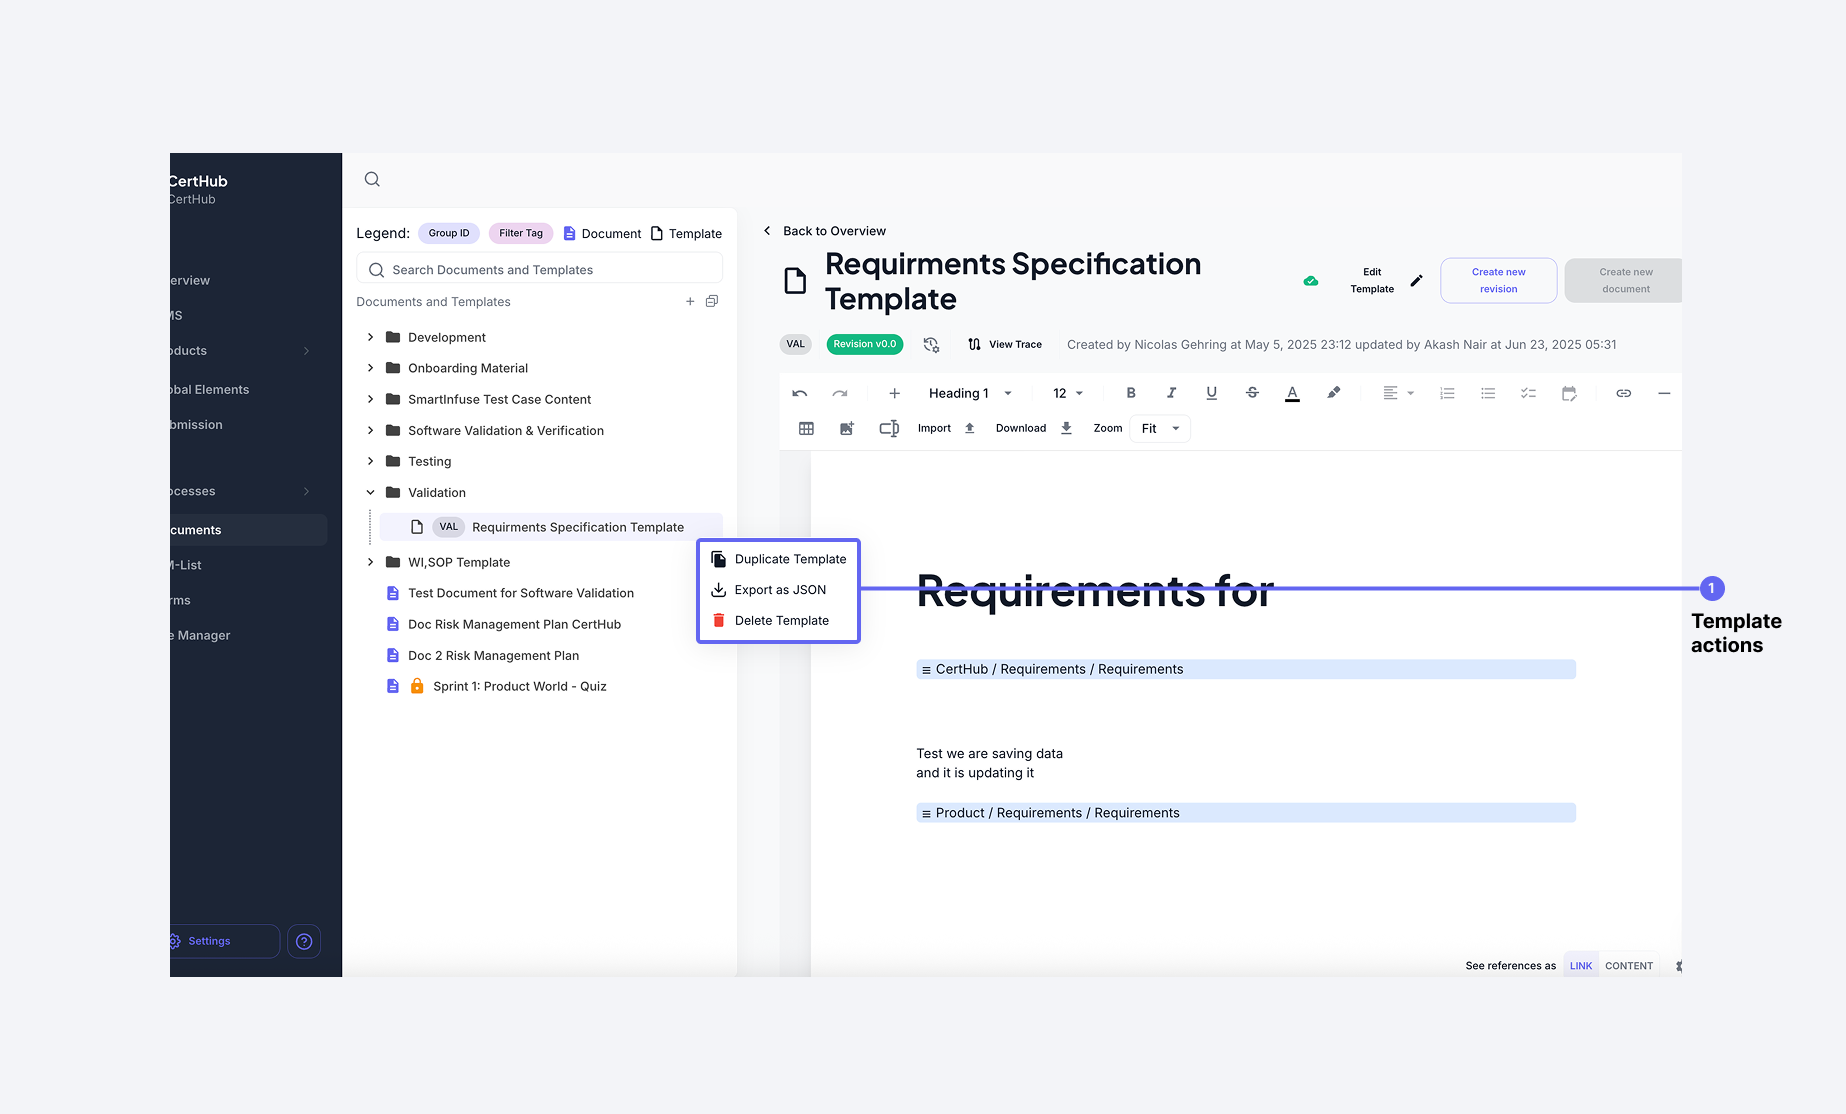Open the Zoom Fit dropdown
The width and height of the screenshot is (1846, 1114).
pyautogui.click(x=1158, y=428)
